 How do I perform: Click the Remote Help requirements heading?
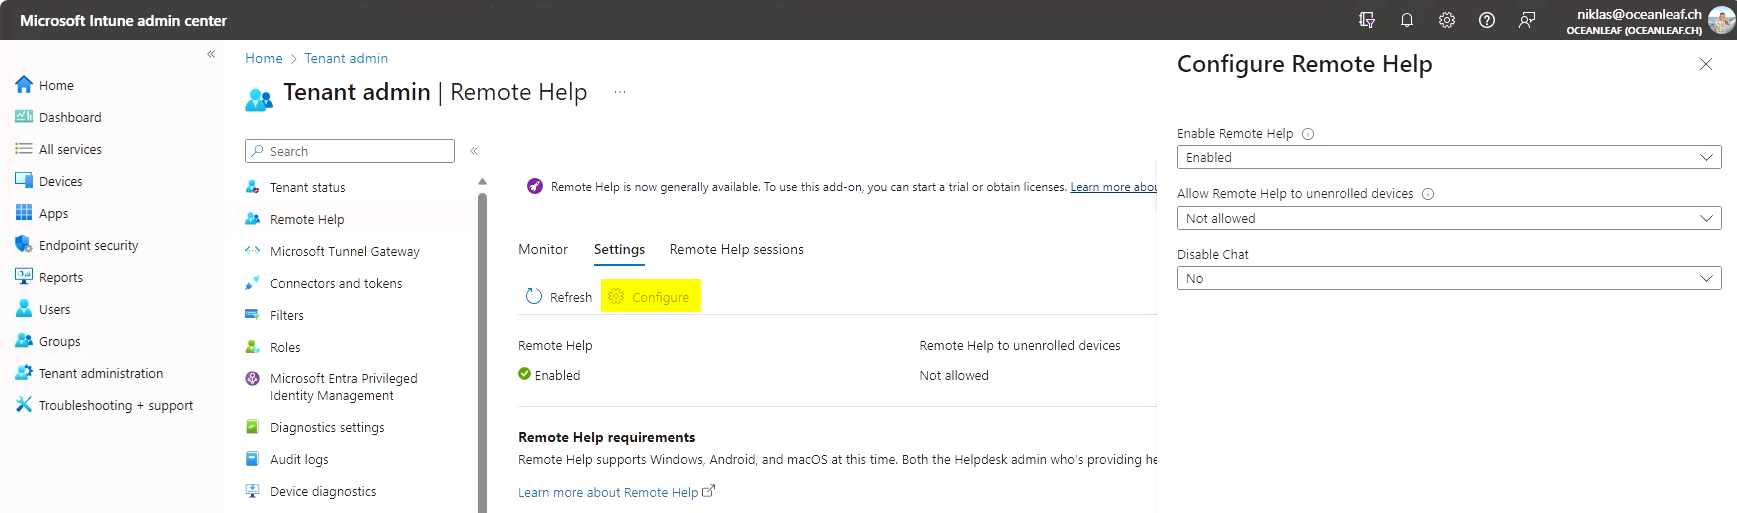click(606, 437)
